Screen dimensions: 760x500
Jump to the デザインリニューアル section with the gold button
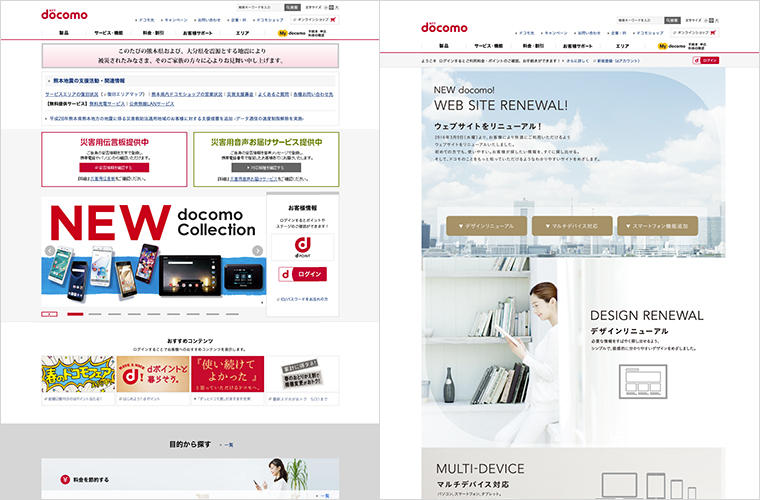point(487,226)
